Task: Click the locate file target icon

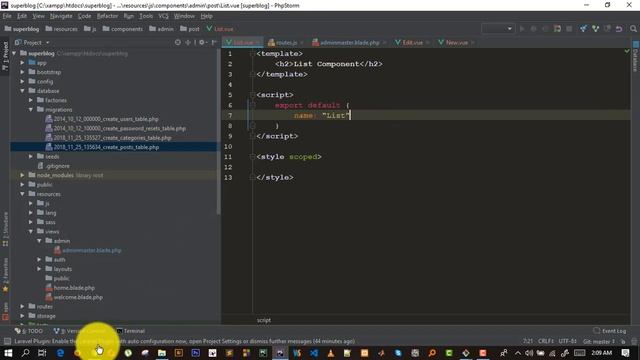Action: click(x=178, y=42)
